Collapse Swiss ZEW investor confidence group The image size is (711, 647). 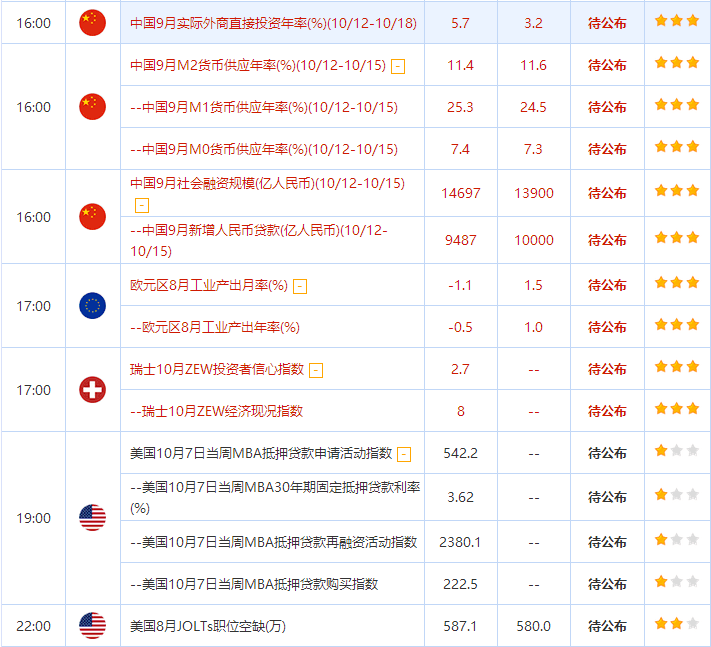316,370
